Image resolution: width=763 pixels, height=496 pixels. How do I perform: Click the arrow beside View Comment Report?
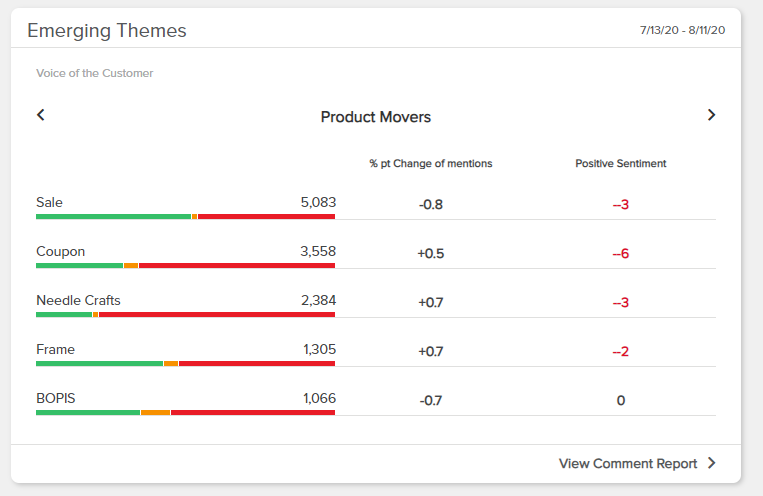coord(712,463)
